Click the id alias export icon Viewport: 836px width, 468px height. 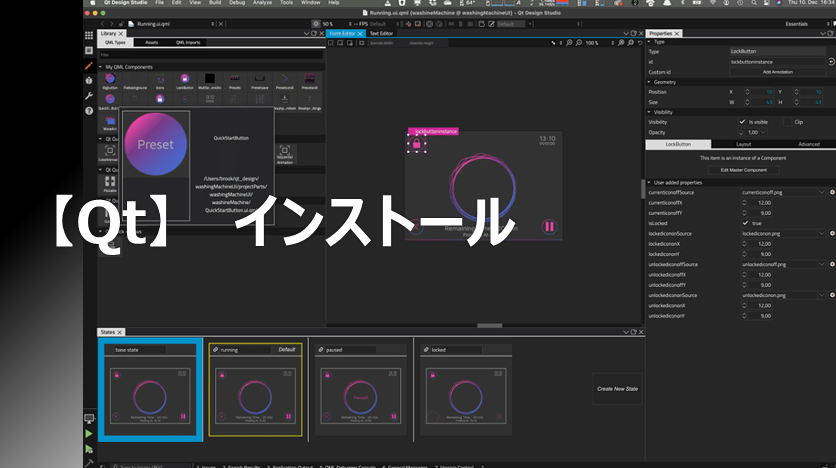point(831,62)
